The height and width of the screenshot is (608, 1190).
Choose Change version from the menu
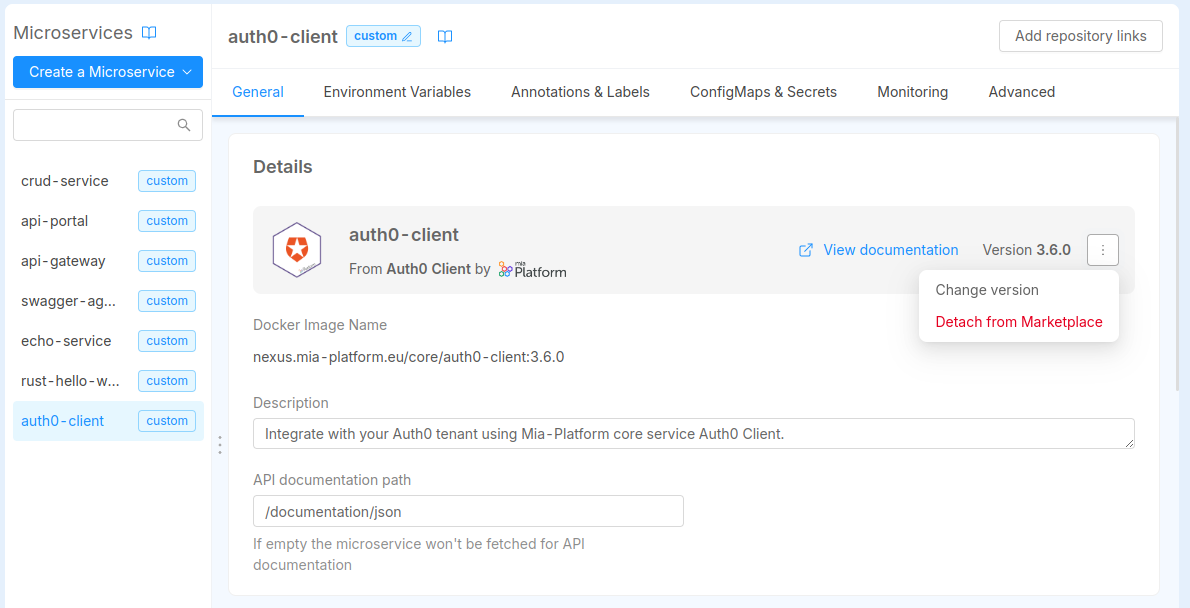point(986,290)
